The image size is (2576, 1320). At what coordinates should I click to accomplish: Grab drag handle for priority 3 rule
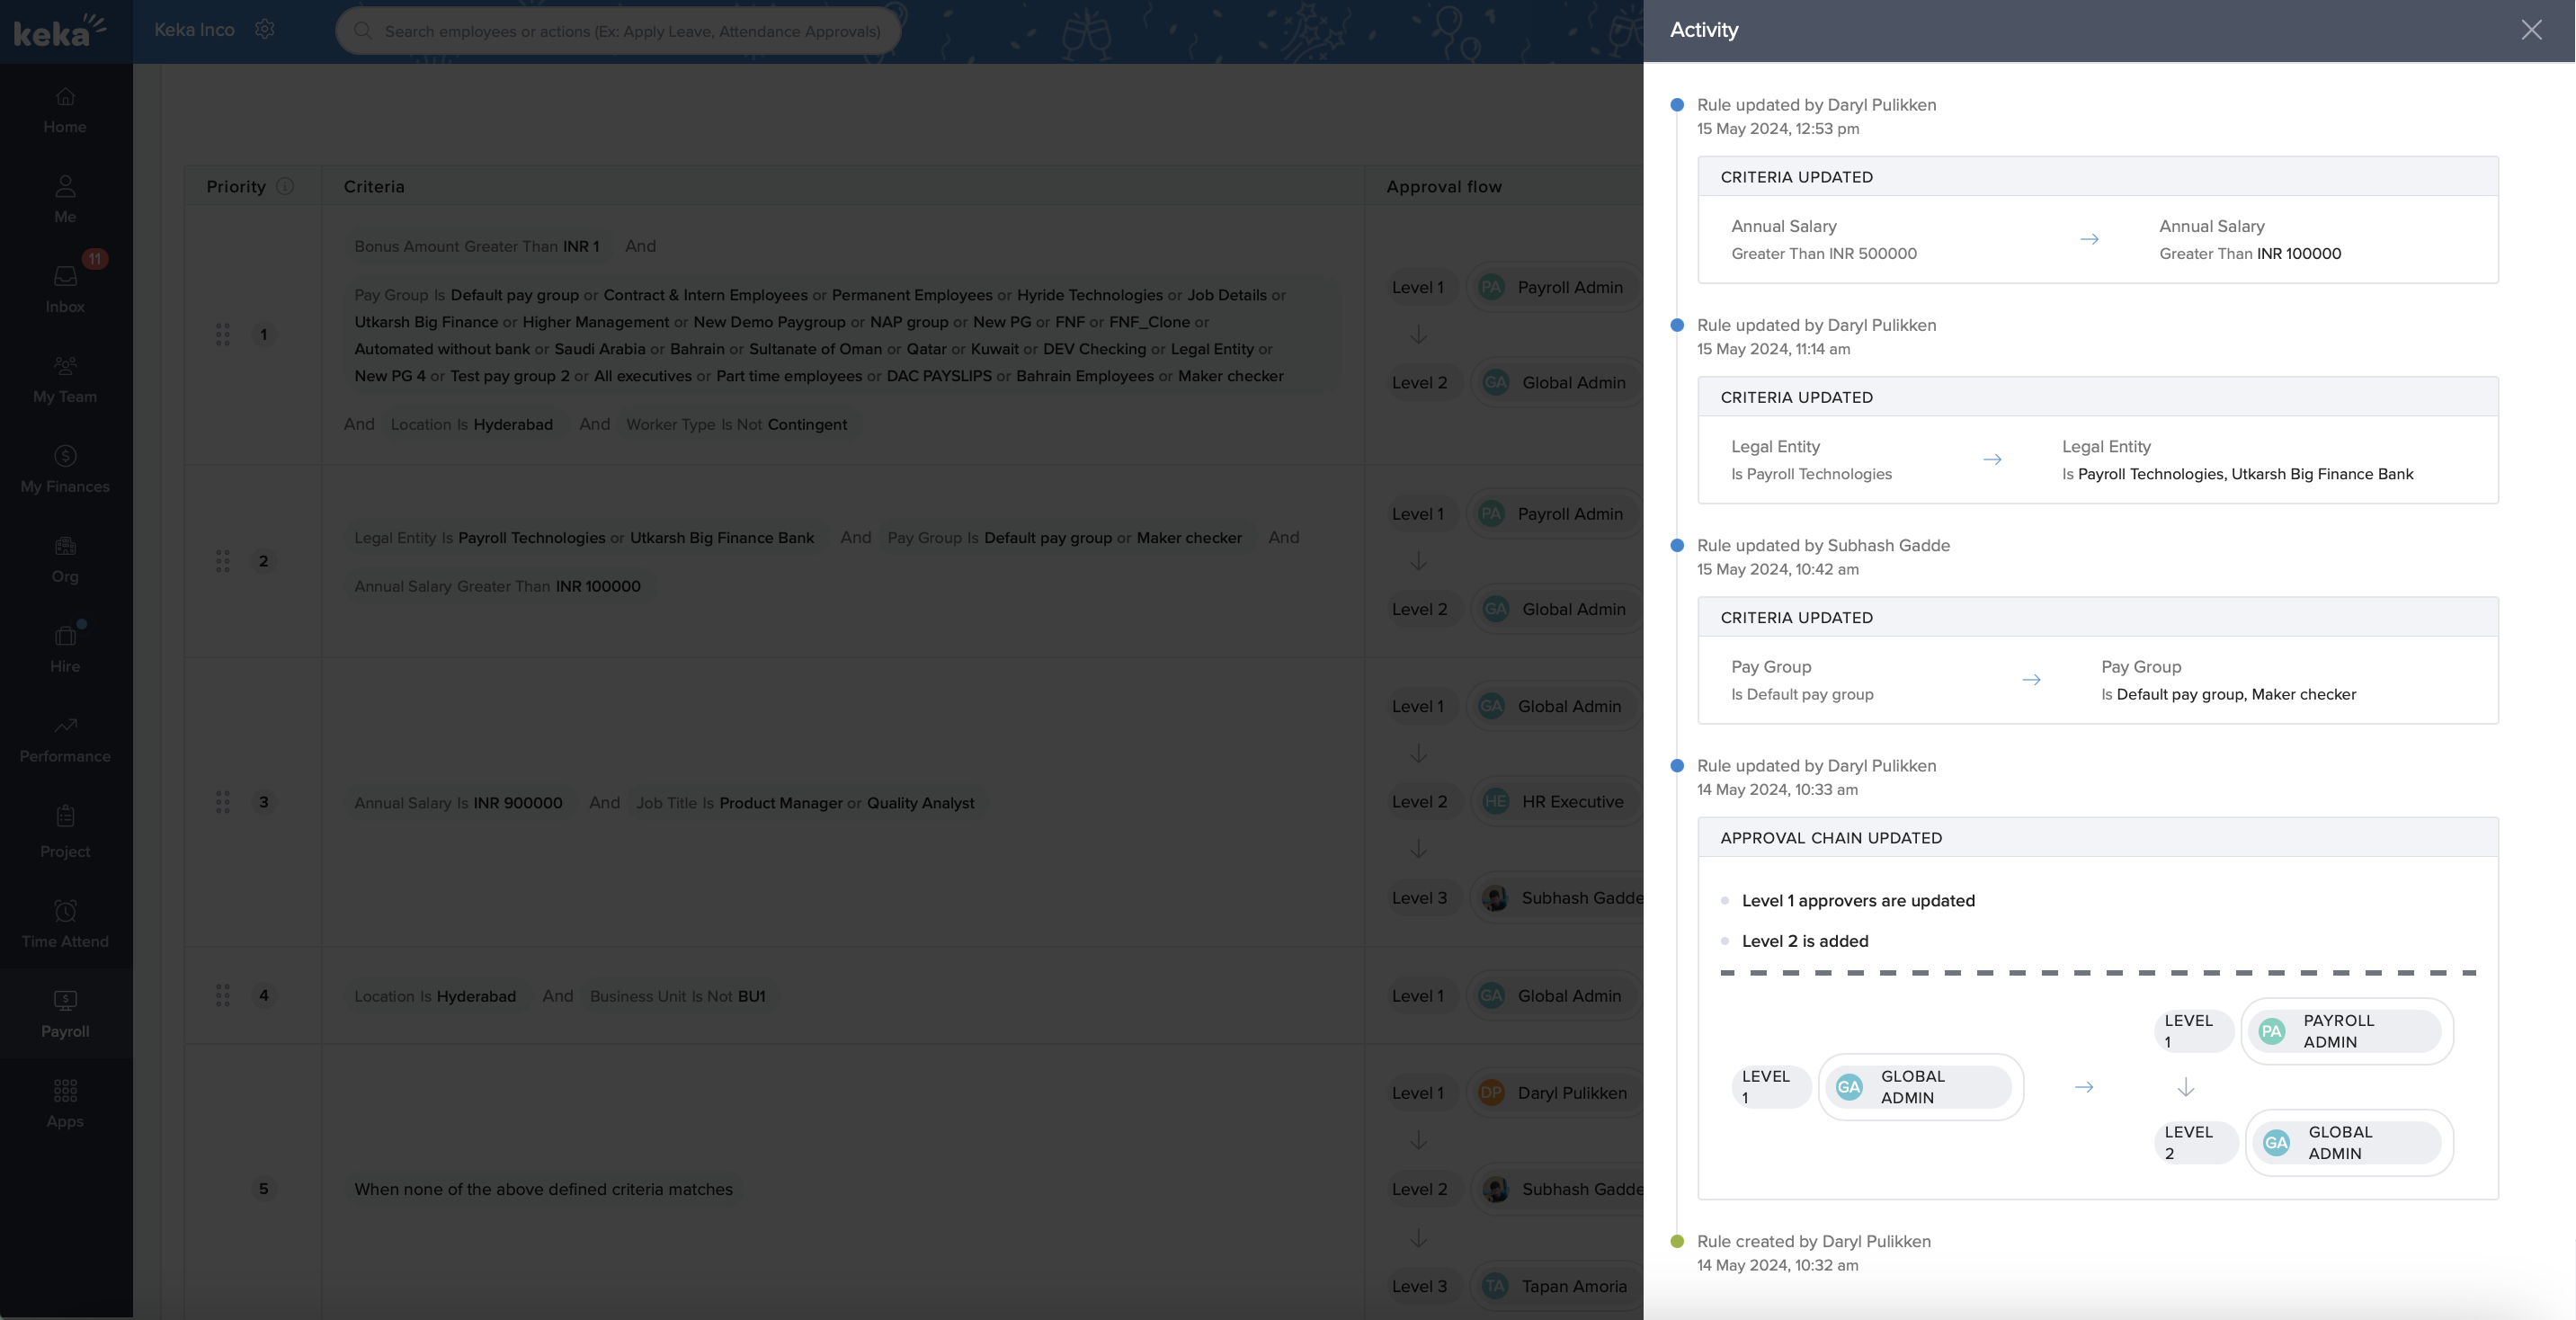click(222, 802)
